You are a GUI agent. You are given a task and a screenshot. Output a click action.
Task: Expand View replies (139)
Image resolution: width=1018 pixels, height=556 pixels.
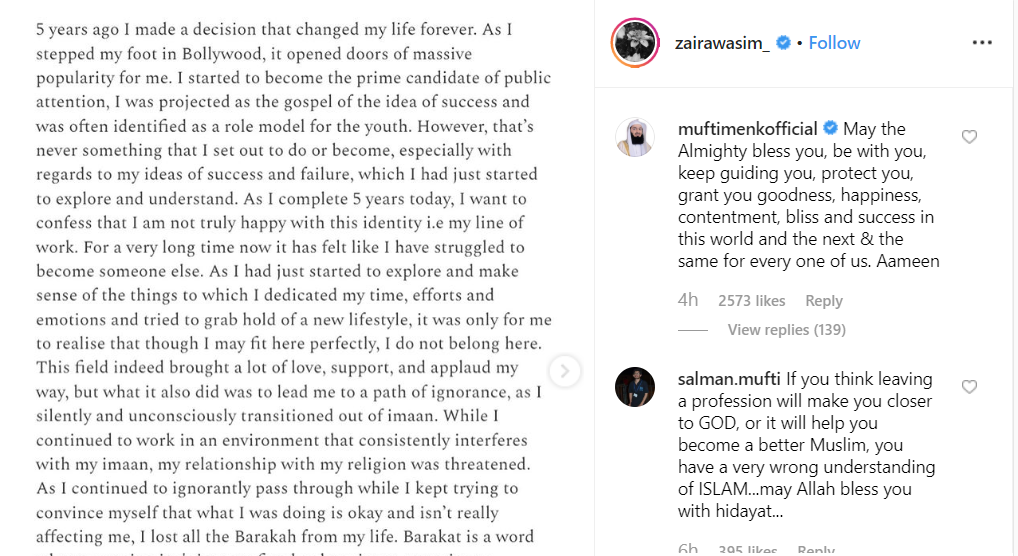coord(786,330)
